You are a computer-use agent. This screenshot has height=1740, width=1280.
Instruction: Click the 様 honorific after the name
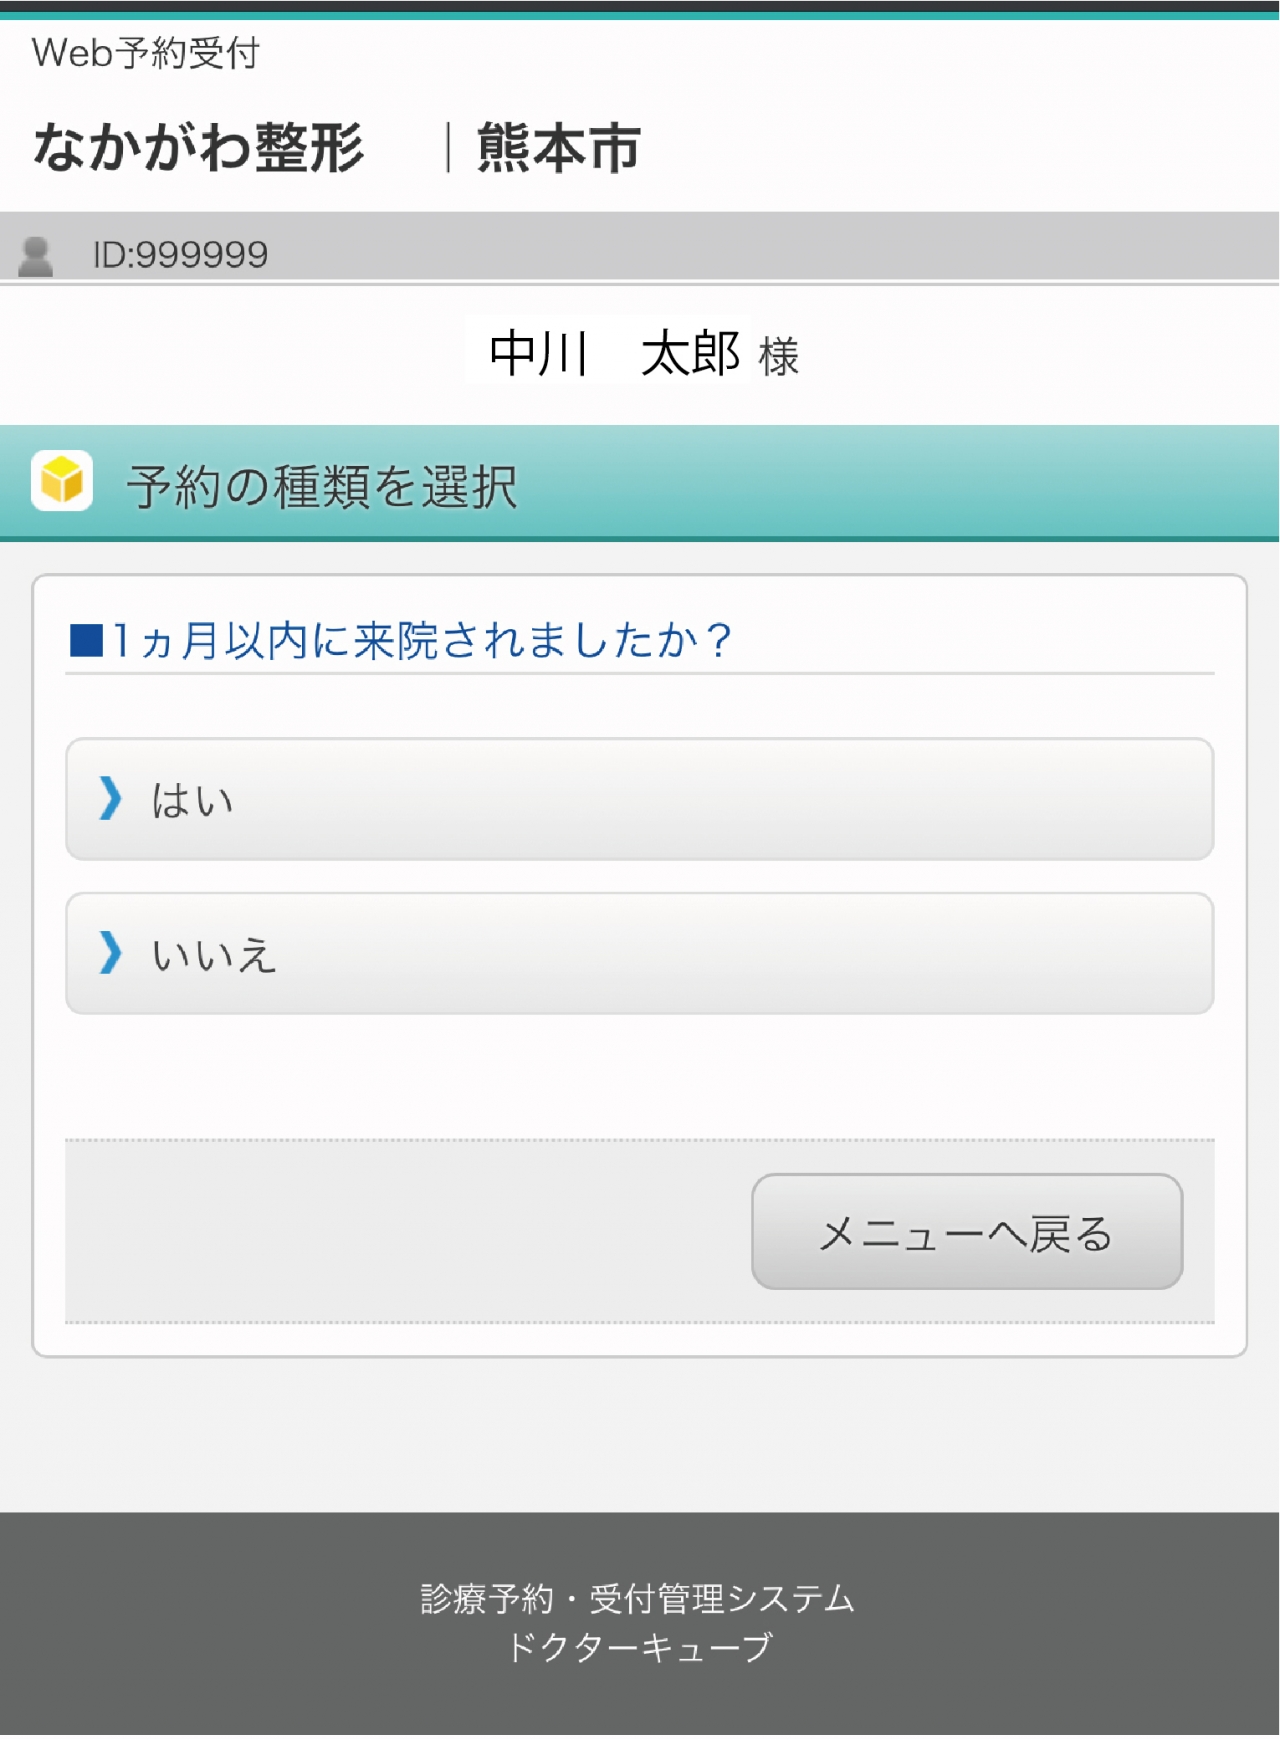point(779,357)
